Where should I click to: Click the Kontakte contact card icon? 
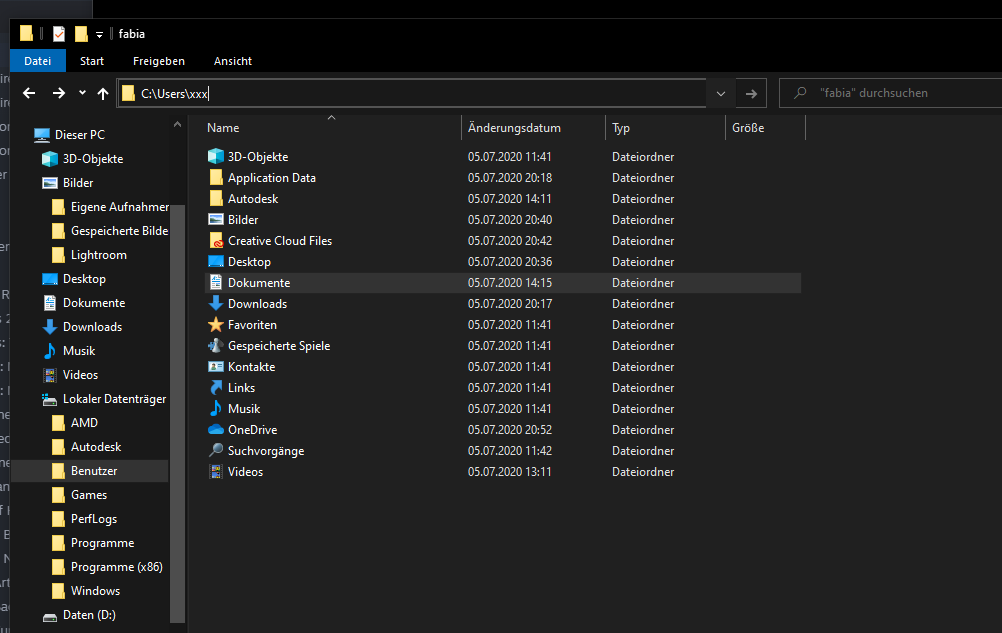coord(216,367)
